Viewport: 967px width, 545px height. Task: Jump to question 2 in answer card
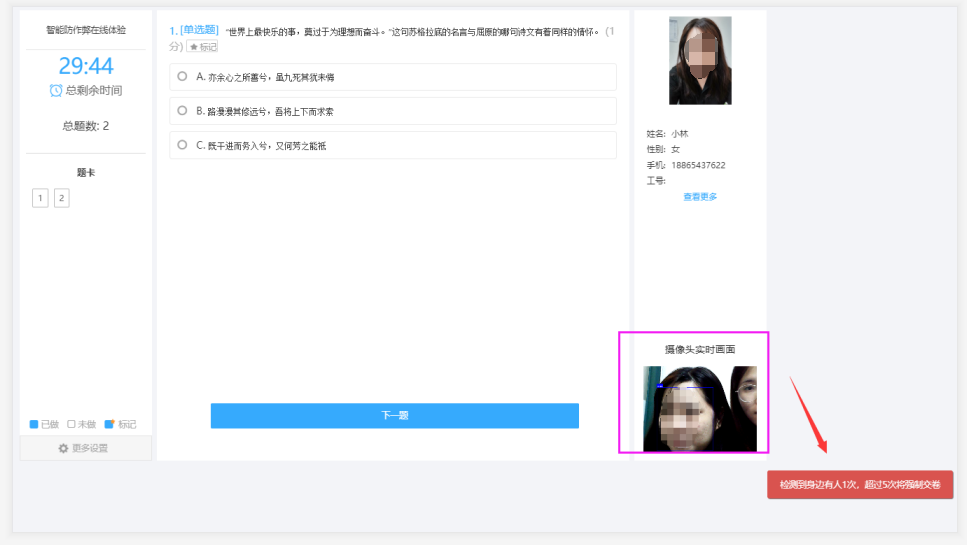pyautogui.click(x=62, y=198)
